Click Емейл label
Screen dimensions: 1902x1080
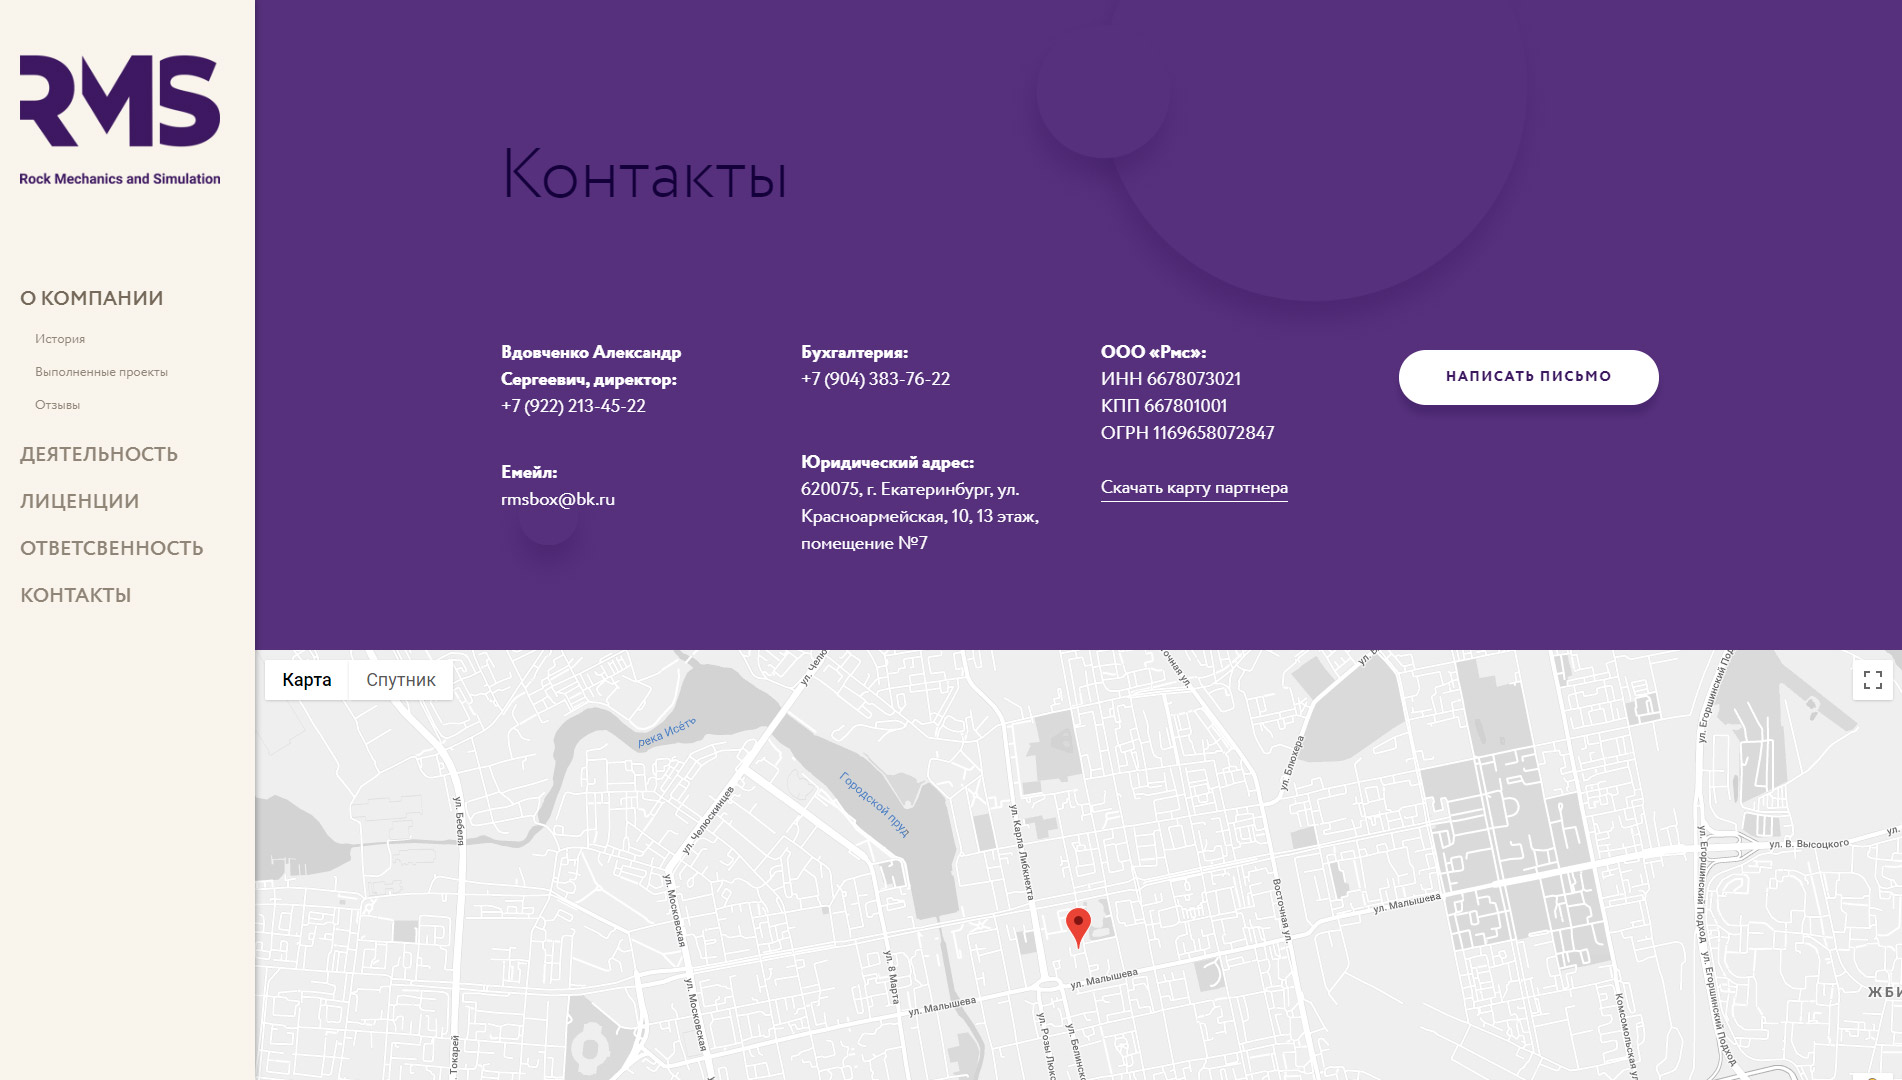click(529, 472)
